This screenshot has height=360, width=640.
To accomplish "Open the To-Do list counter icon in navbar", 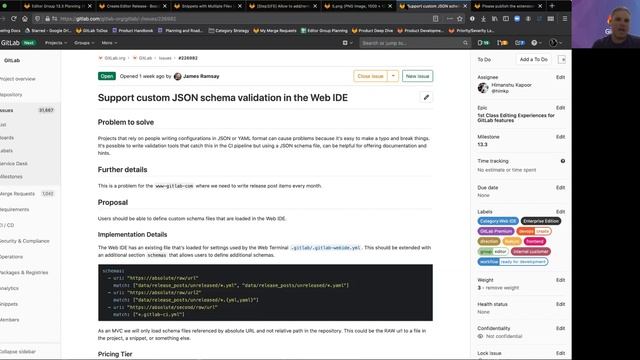I will (520, 42).
